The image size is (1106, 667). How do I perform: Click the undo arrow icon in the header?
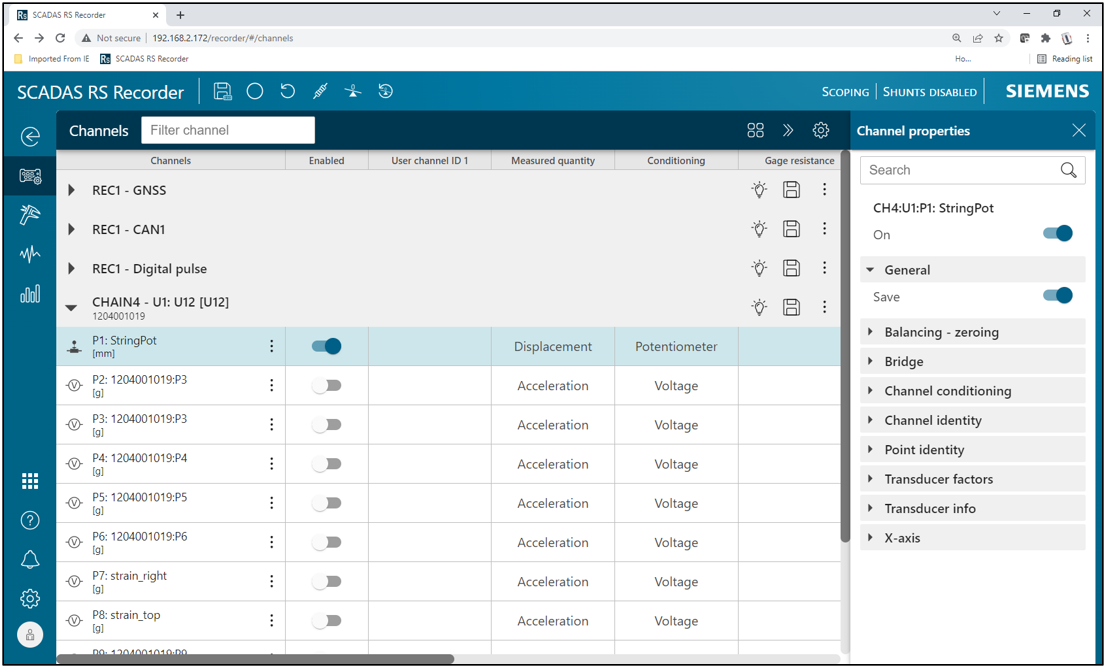288,92
